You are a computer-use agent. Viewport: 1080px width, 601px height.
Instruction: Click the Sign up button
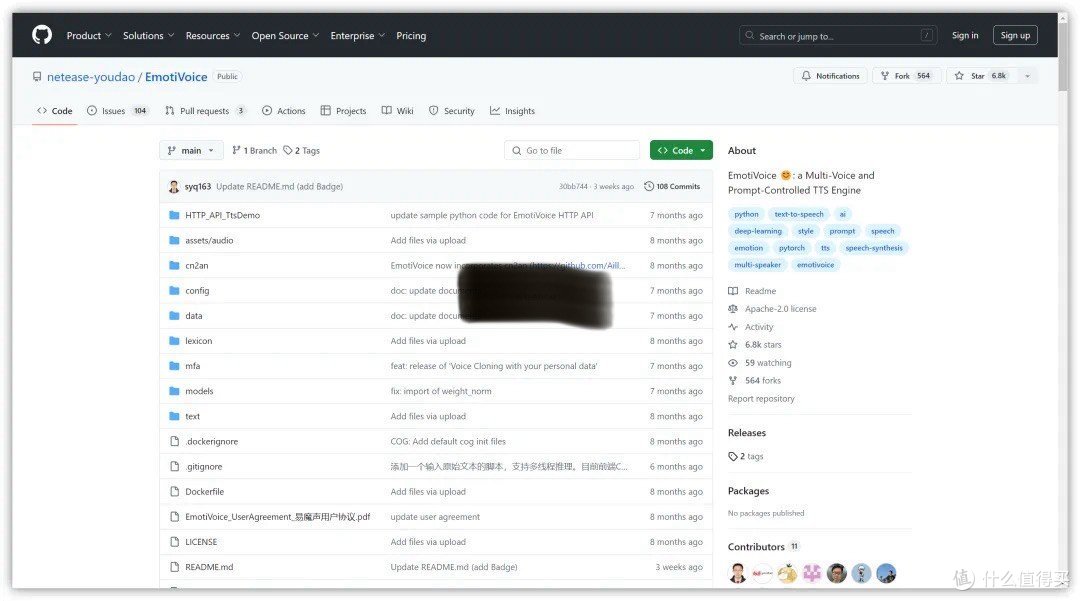pyautogui.click(x=1014, y=35)
